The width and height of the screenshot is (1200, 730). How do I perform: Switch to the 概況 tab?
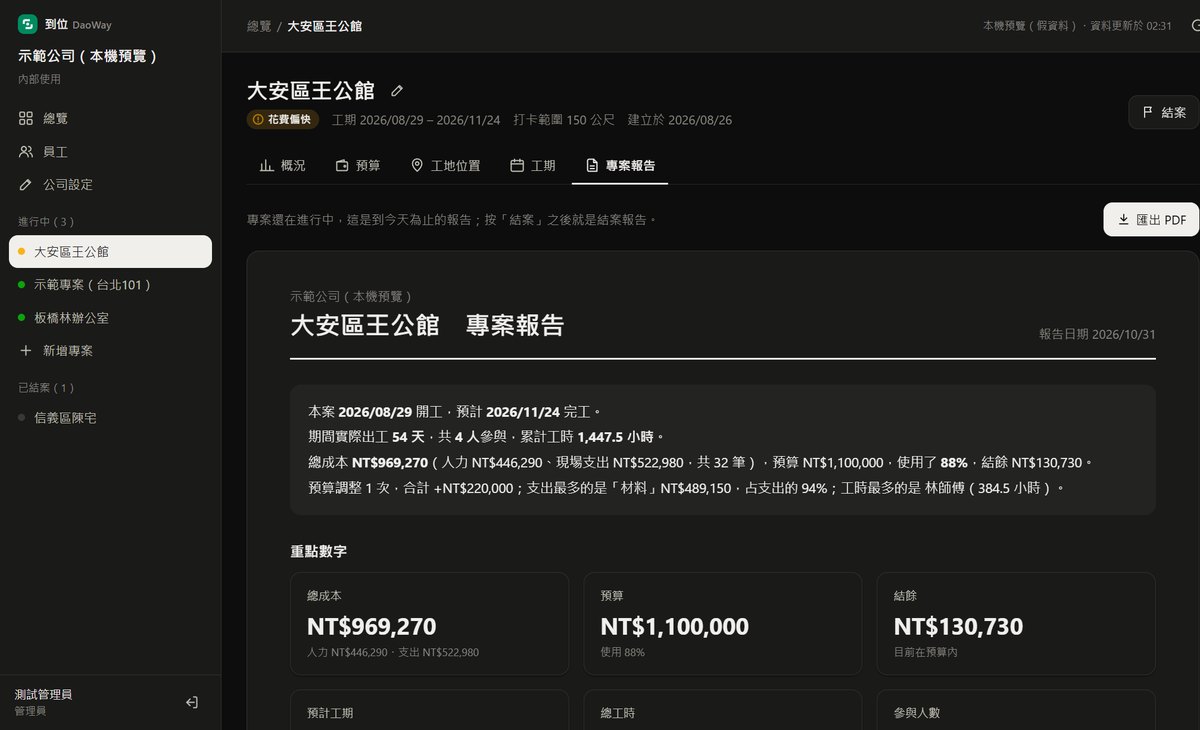click(x=282, y=165)
